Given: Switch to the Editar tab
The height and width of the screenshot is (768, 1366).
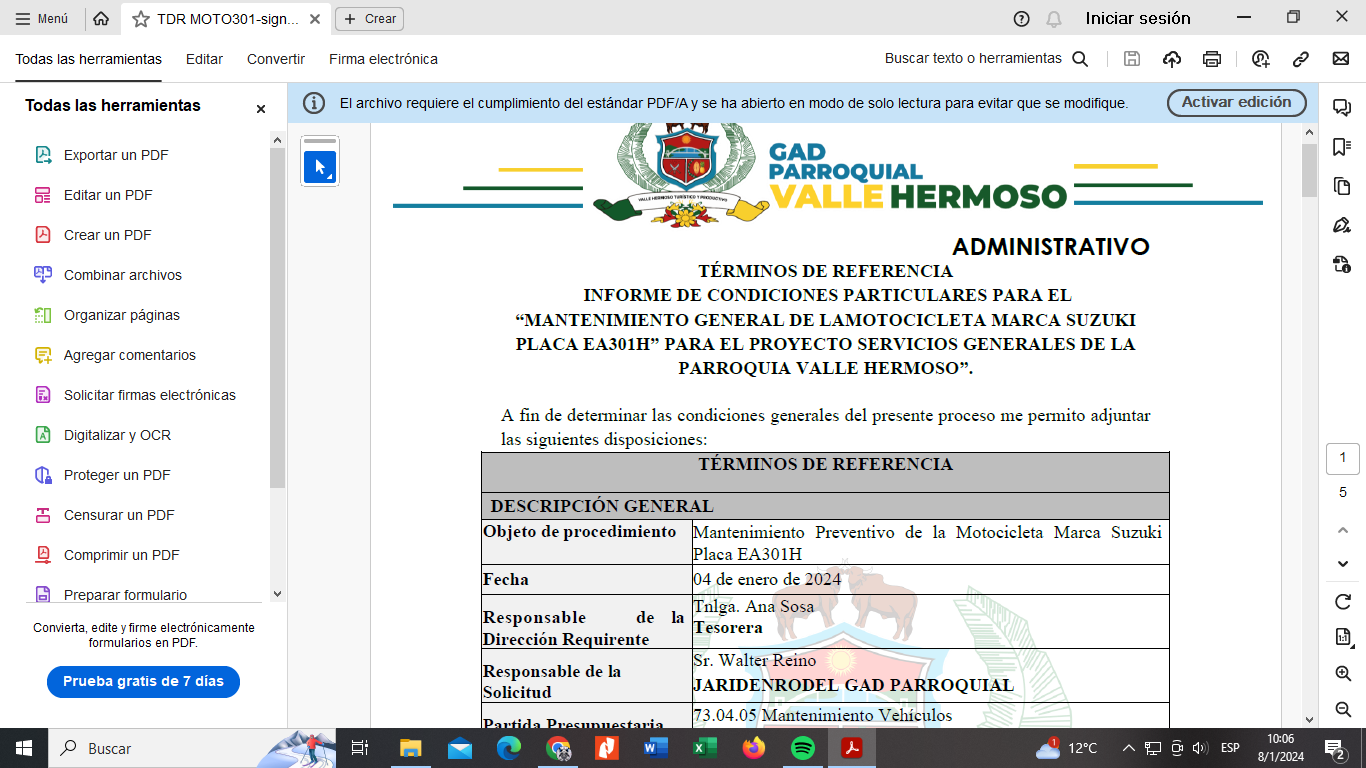Looking at the screenshot, I should [x=204, y=59].
